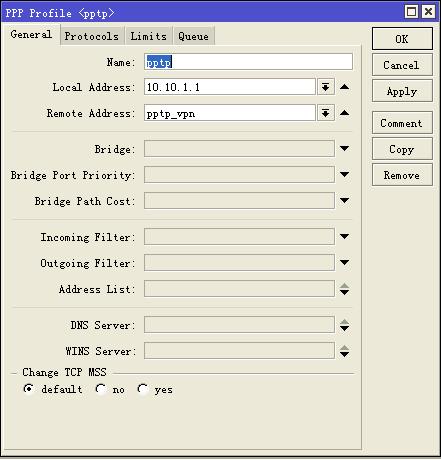
Task: Select yes for Change TCP MSS
Action: point(143,389)
